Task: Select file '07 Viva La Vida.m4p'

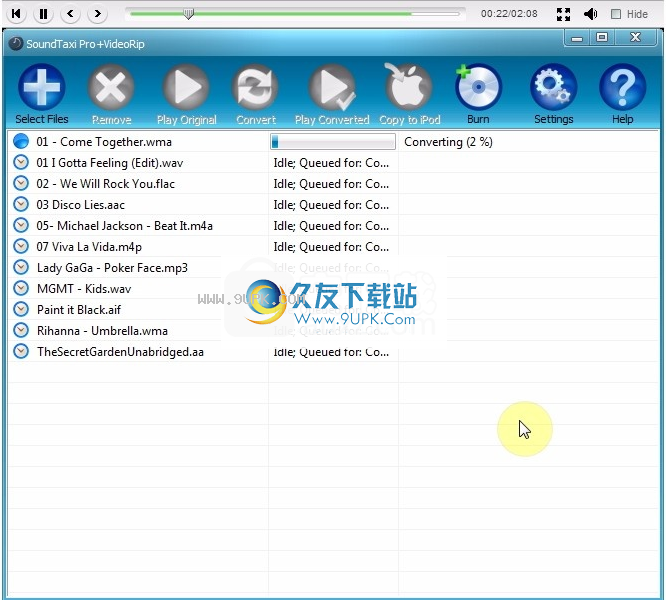Action: [89, 247]
